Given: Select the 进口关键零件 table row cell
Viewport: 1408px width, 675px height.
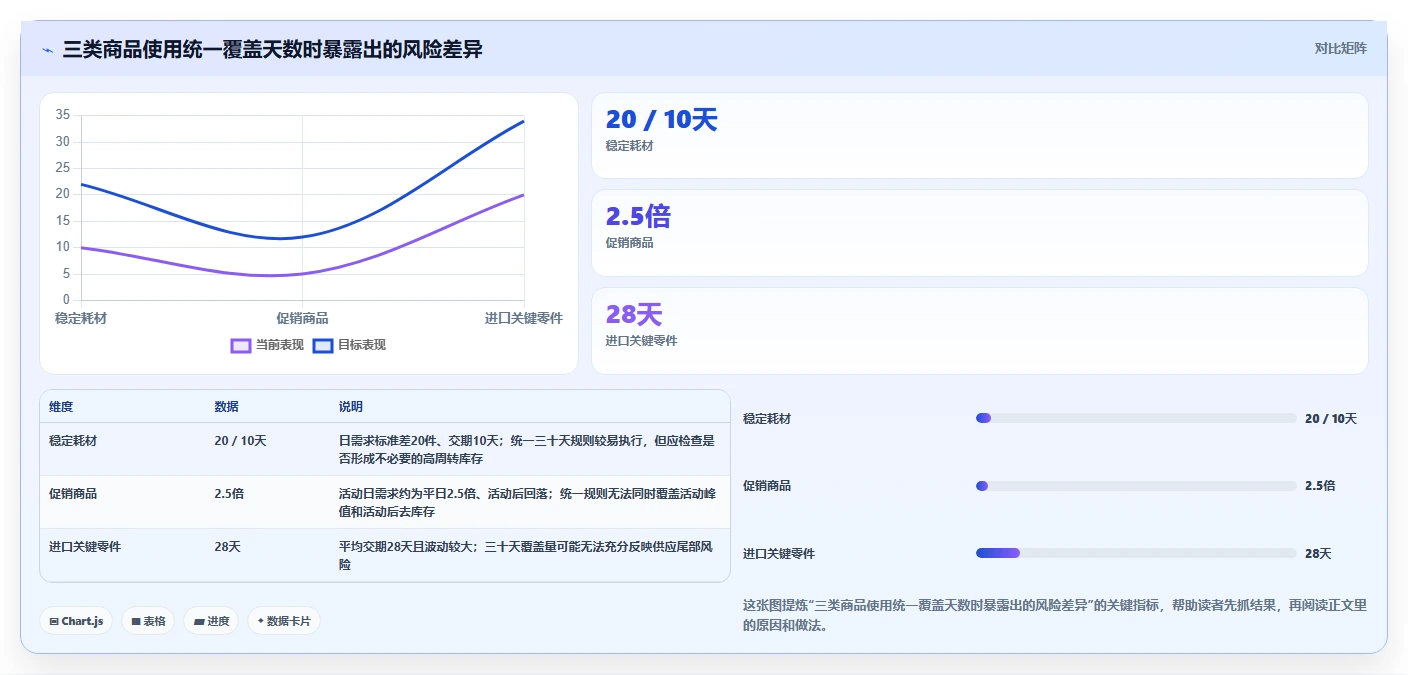Looking at the screenshot, I should [85, 547].
